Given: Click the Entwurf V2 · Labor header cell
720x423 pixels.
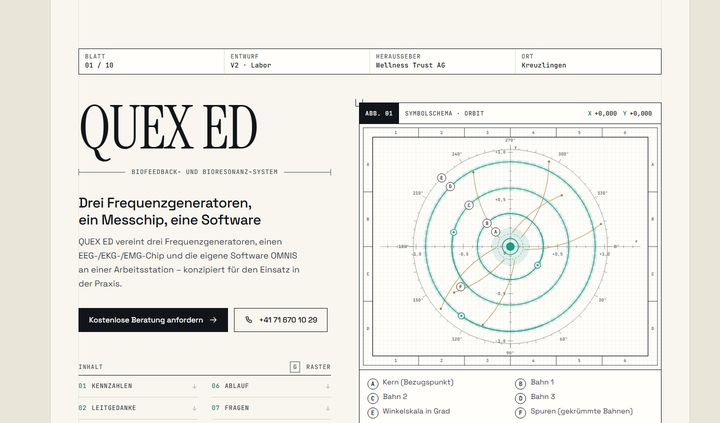Looking at the screenshot, I should [297, 61].
